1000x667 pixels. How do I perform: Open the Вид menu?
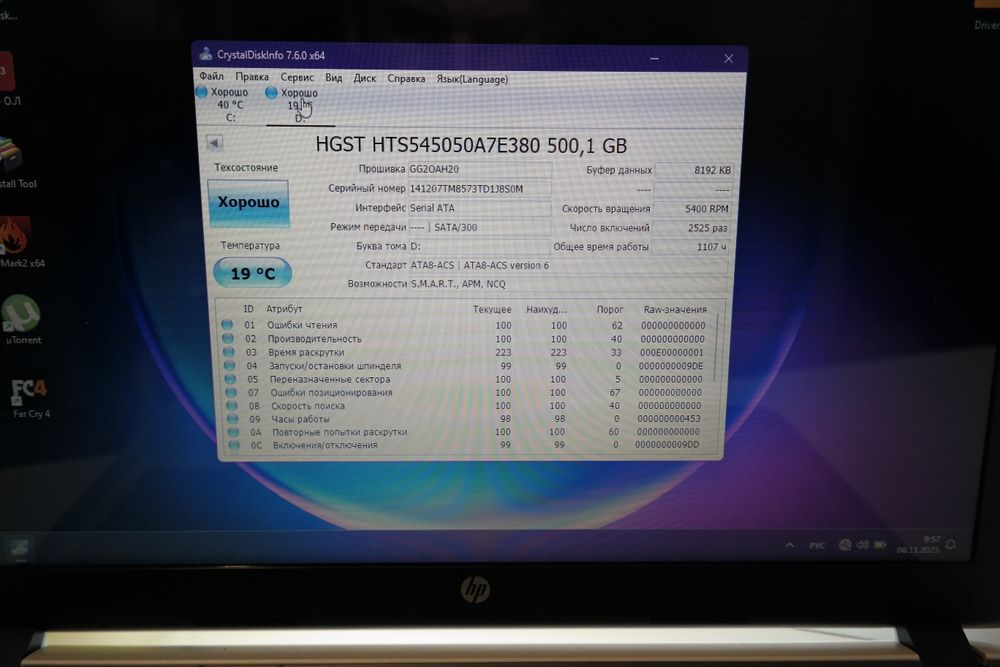[x=334, y=78]
